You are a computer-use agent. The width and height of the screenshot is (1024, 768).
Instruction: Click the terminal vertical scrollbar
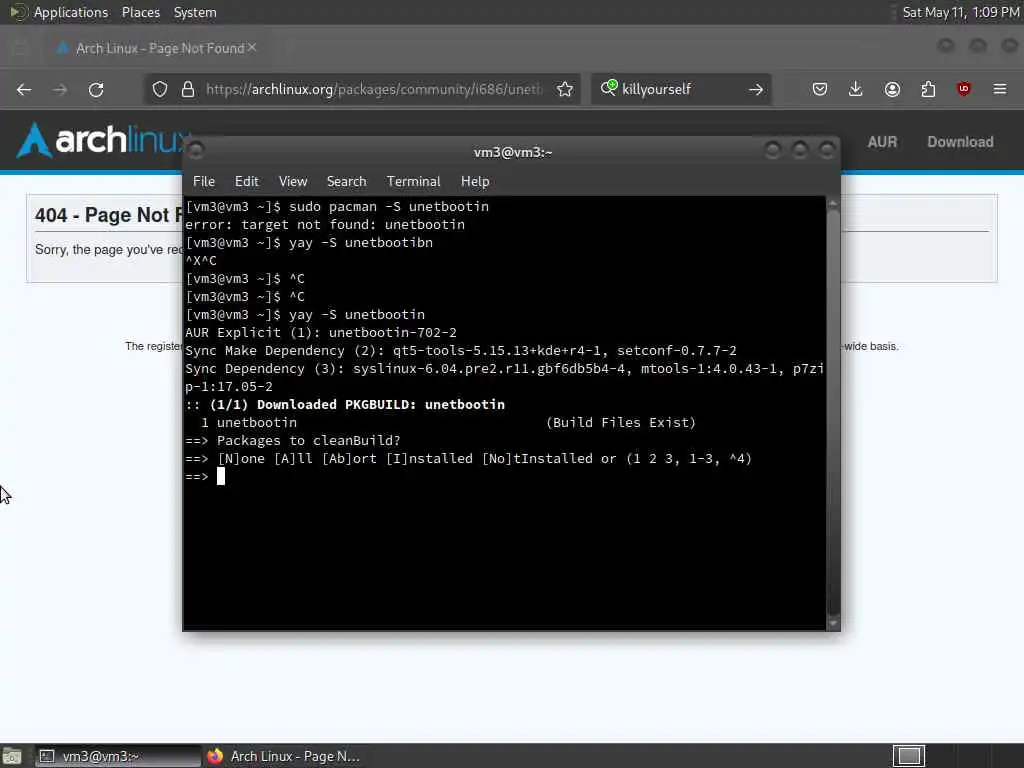click(833, 413)
